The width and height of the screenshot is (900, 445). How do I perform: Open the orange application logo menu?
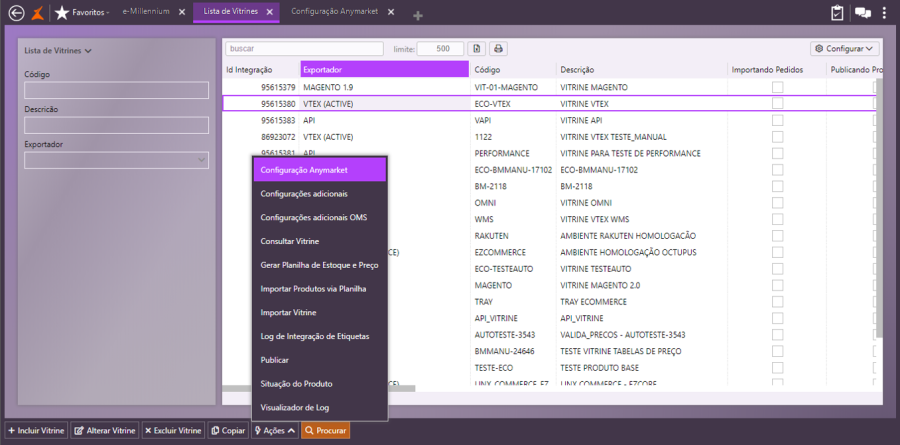coord(37,12)
